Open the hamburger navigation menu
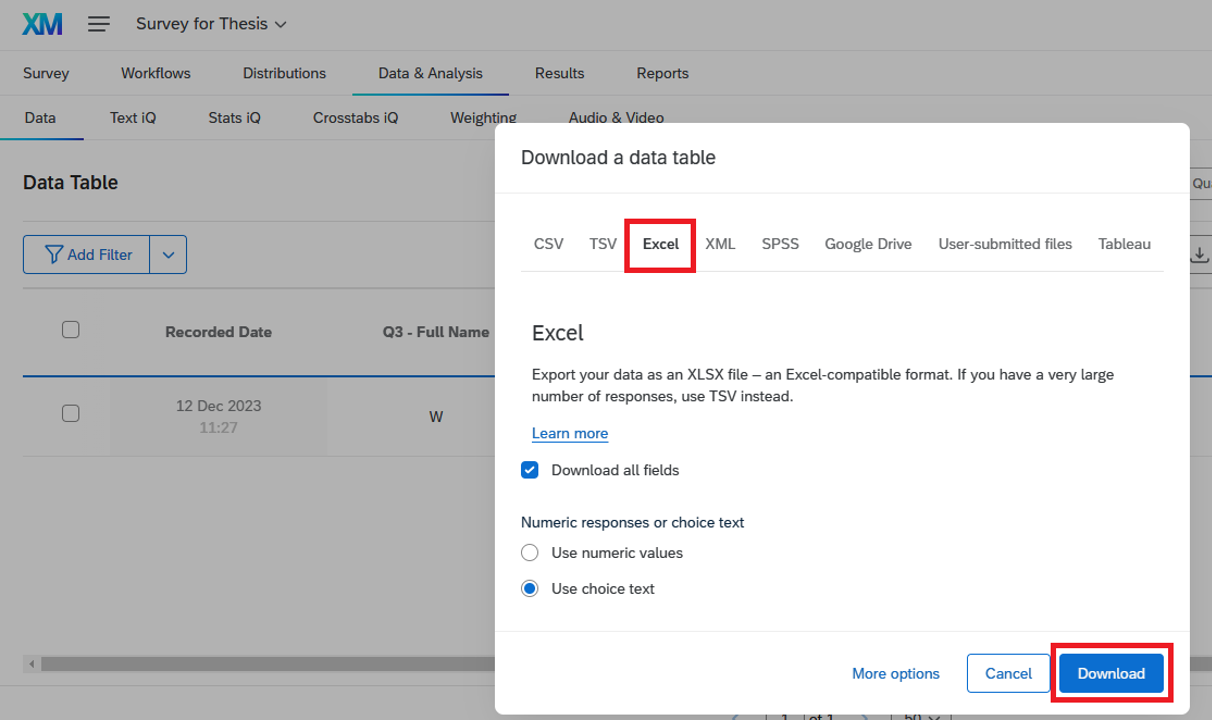The width and height of the screenshot is (1212, 720). point(98,24)
